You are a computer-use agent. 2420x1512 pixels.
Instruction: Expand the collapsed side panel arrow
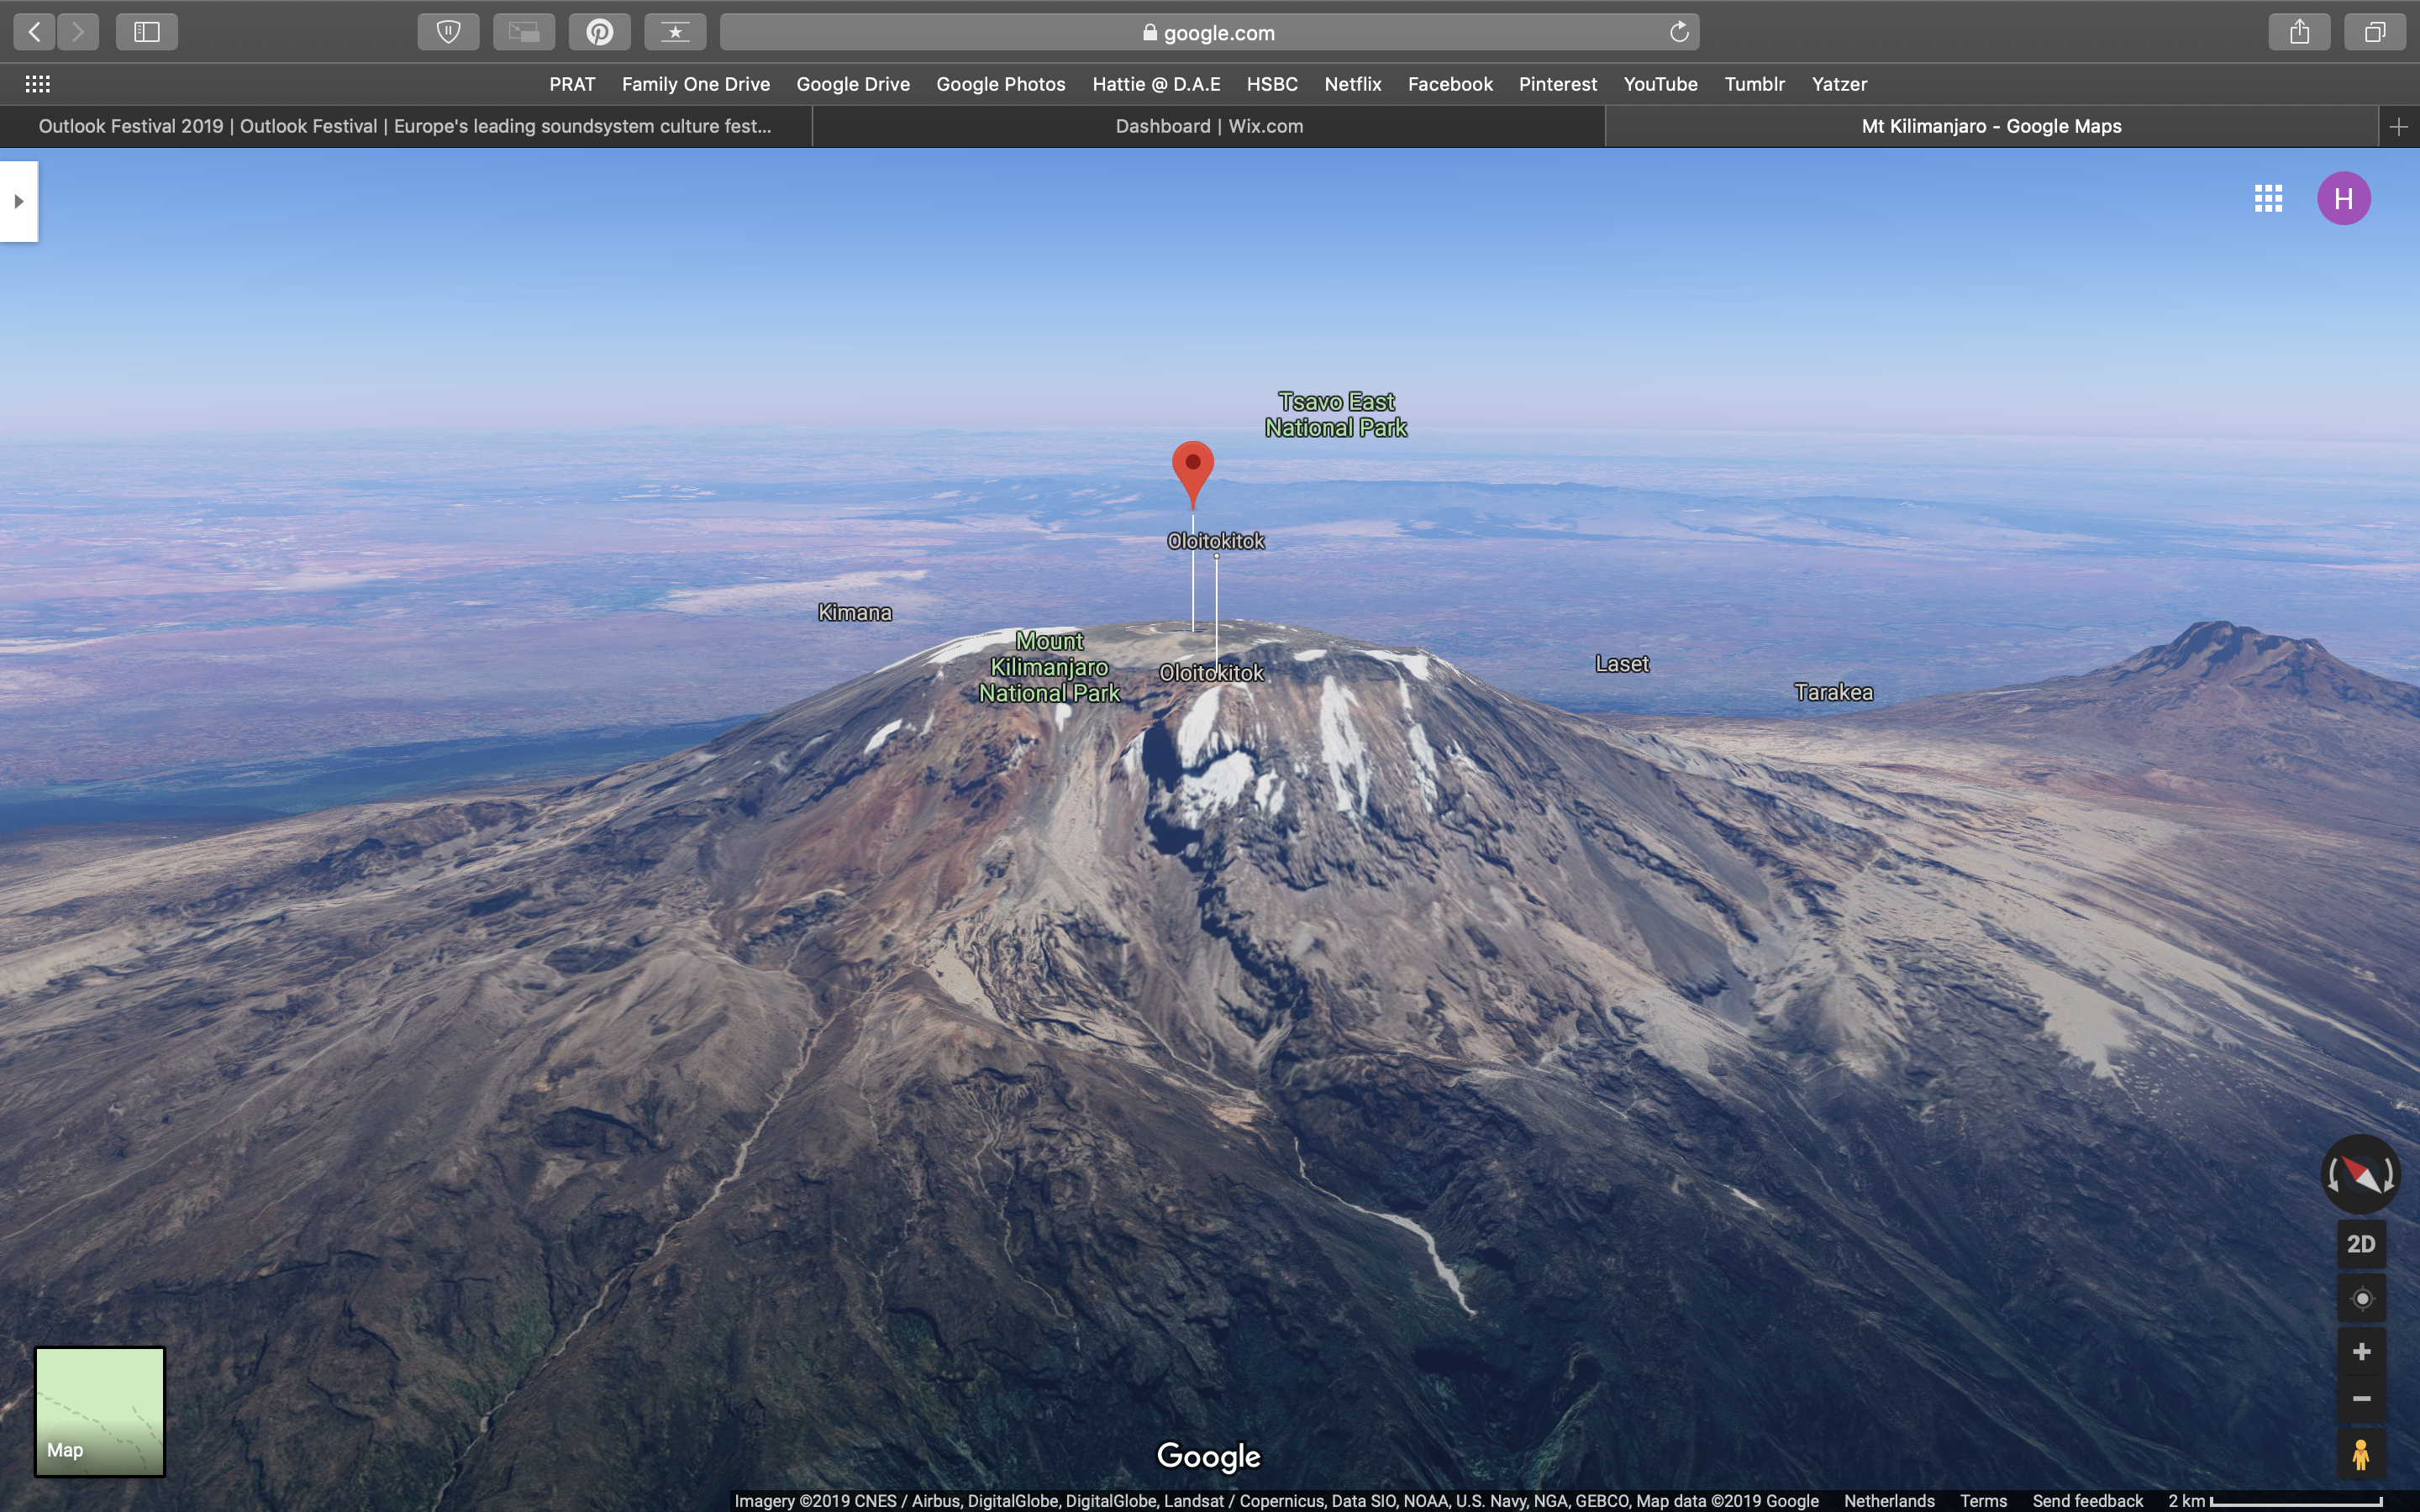pos(18,201)
